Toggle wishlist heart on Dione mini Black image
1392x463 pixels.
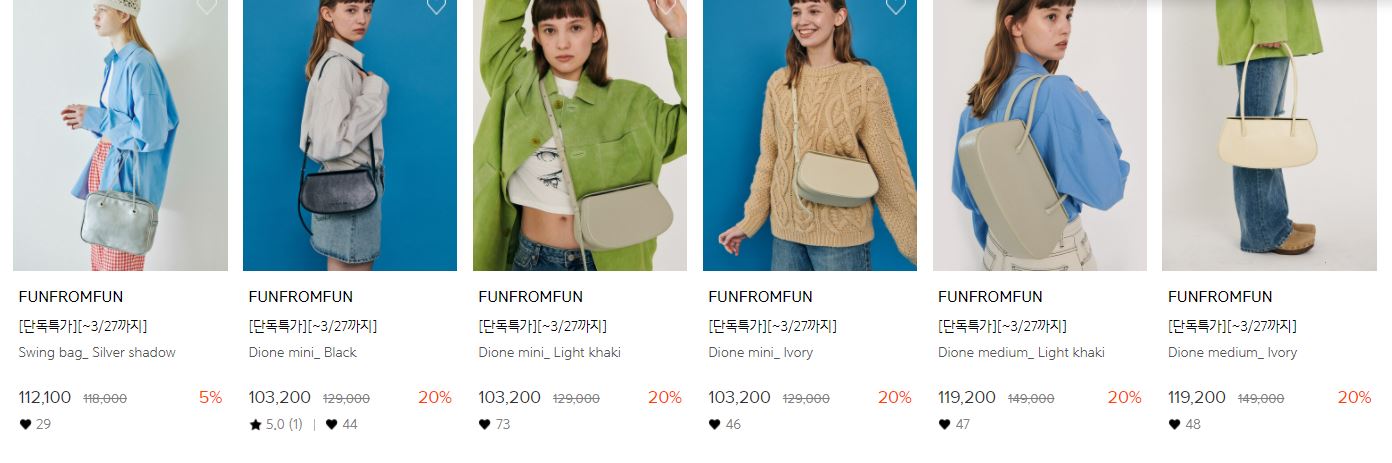[x=436, y=5]
